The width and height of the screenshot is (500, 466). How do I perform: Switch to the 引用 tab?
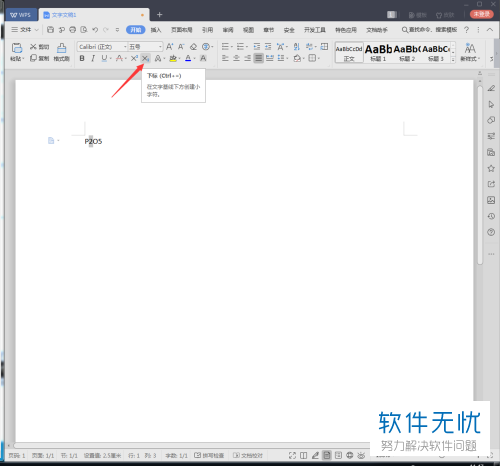207,30
